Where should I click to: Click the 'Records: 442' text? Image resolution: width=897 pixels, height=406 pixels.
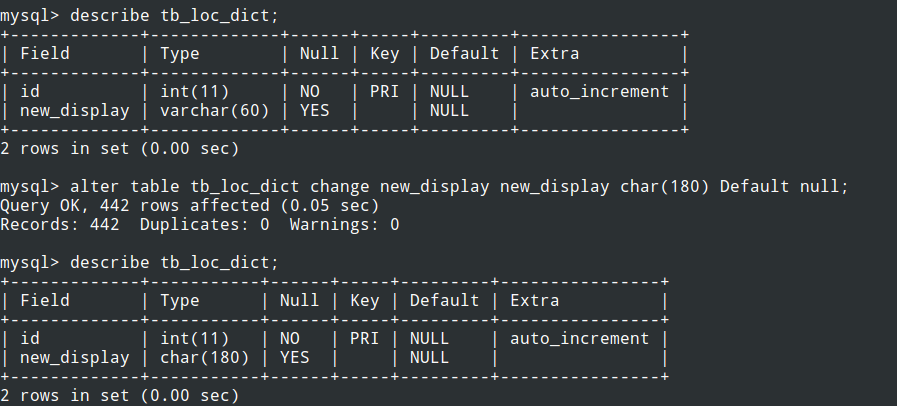point(59,224)
